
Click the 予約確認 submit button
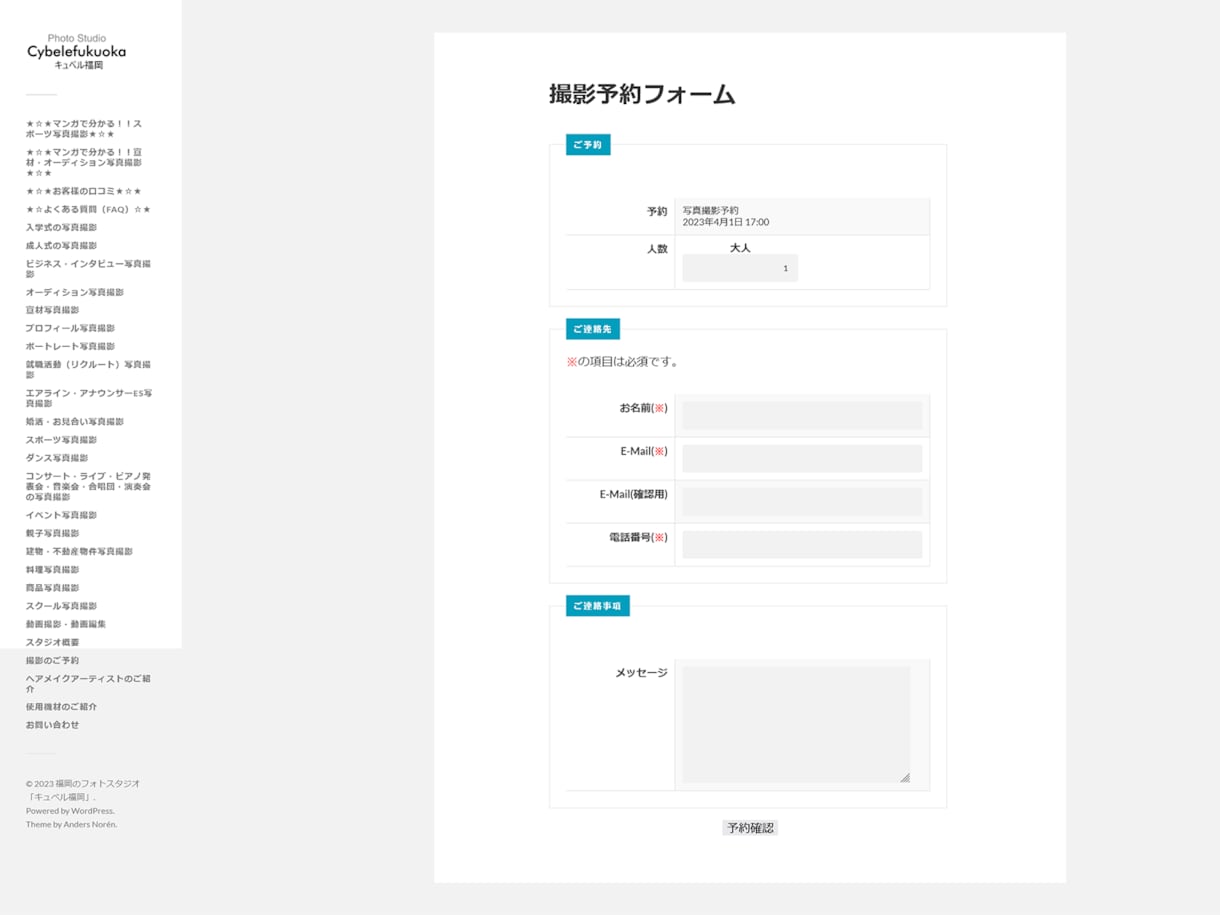750,828
